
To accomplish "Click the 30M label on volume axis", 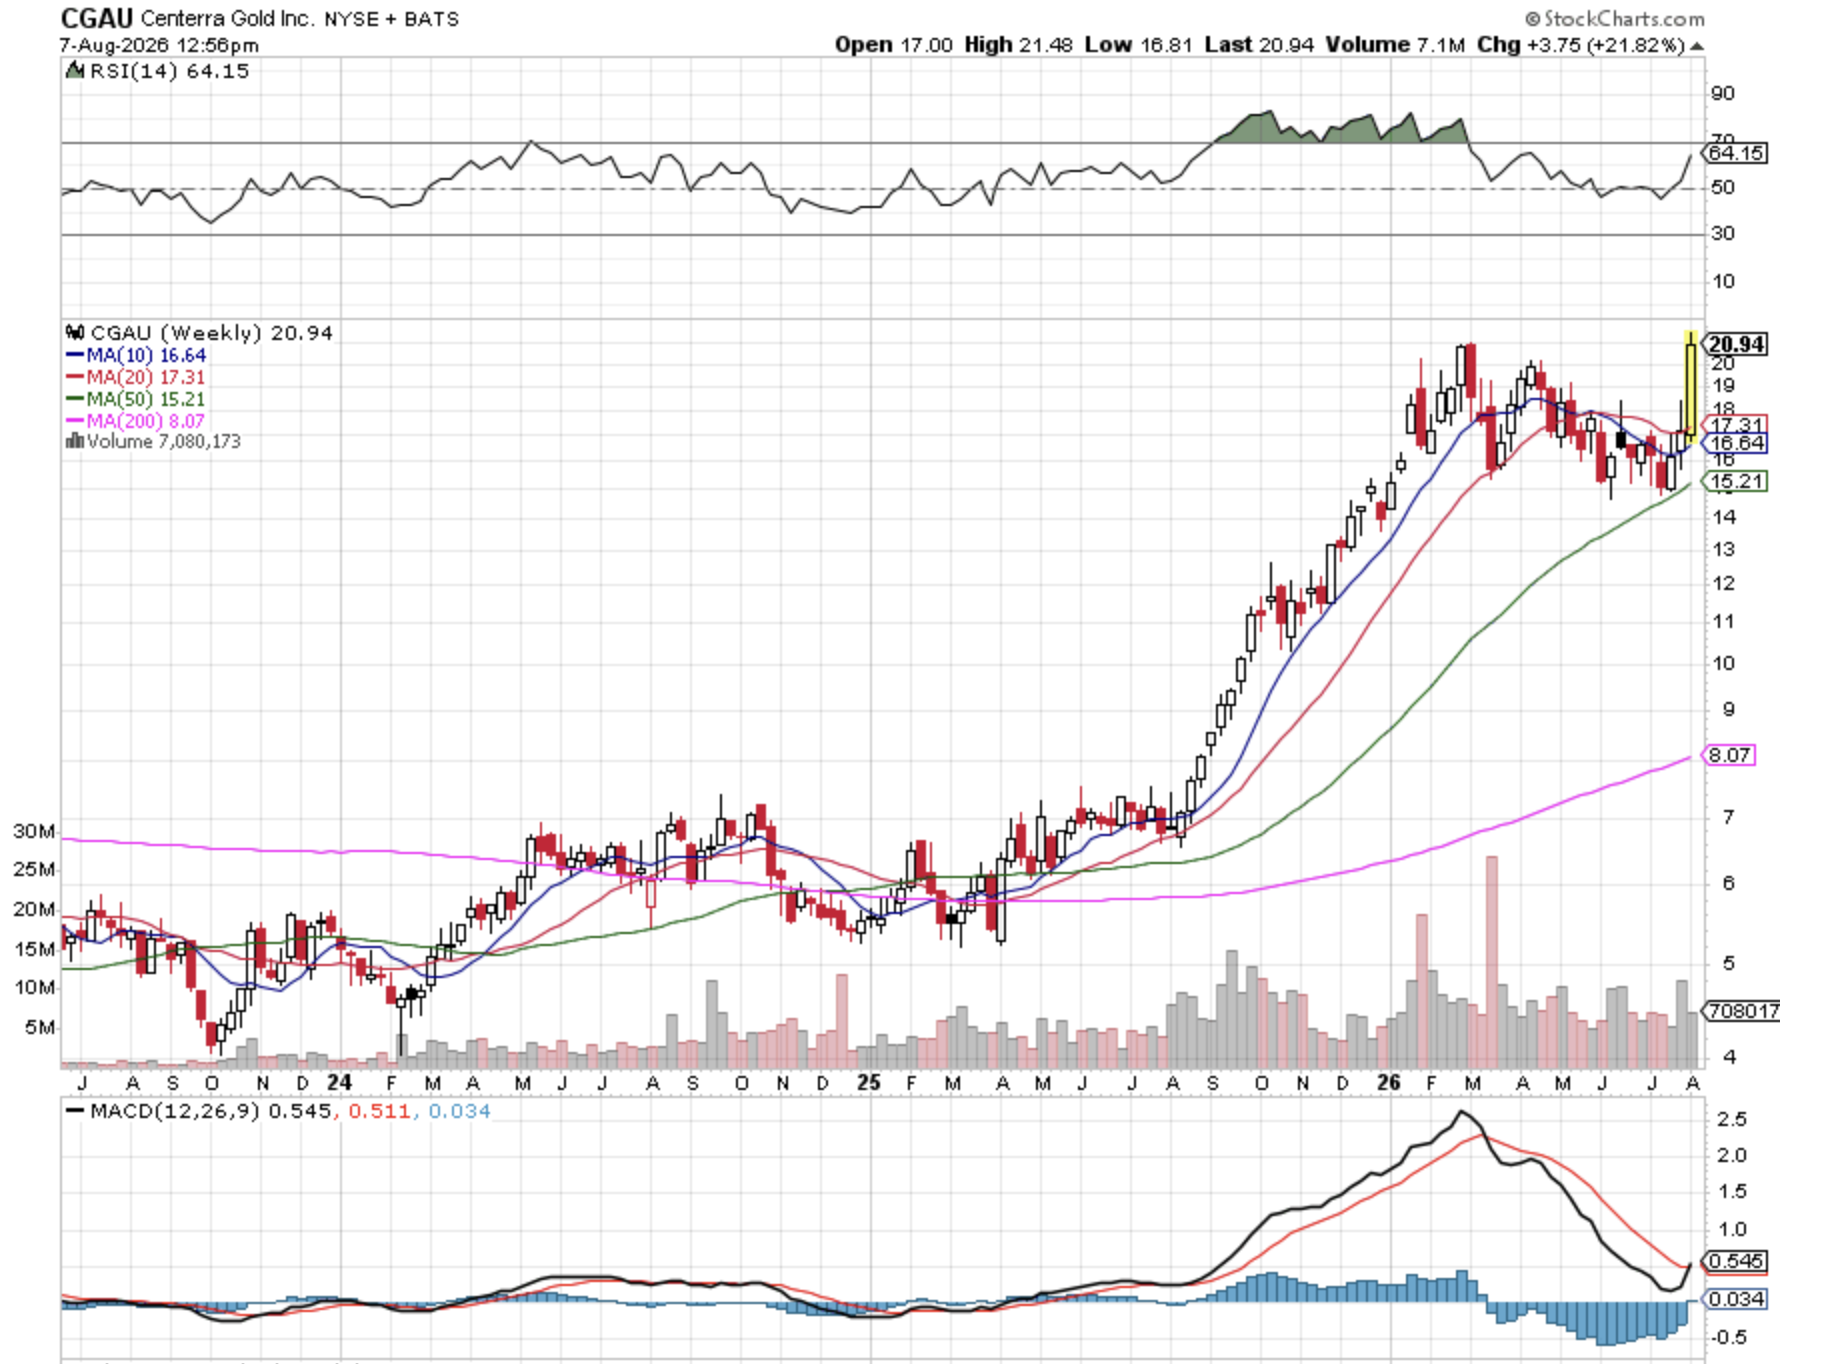I will [x=35, y=831].
